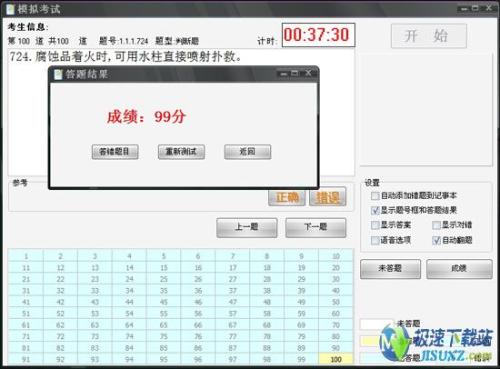Click the 成绩：99分 score text
Screen dimensions: 500x369
(x=146, y=117)
